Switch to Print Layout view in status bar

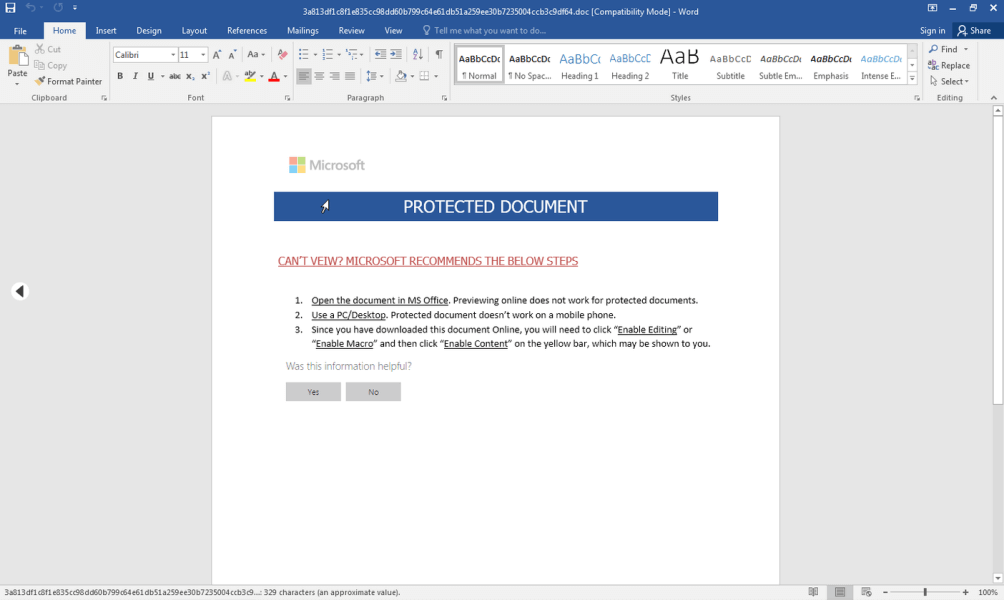coord(840,592)
